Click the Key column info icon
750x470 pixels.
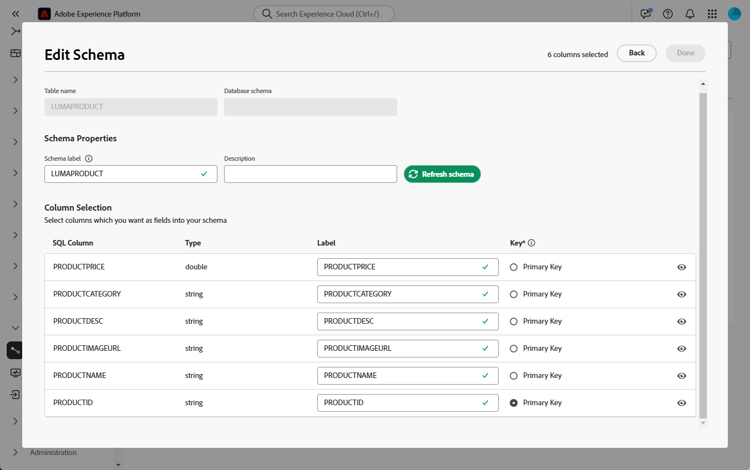coord(531,243)
